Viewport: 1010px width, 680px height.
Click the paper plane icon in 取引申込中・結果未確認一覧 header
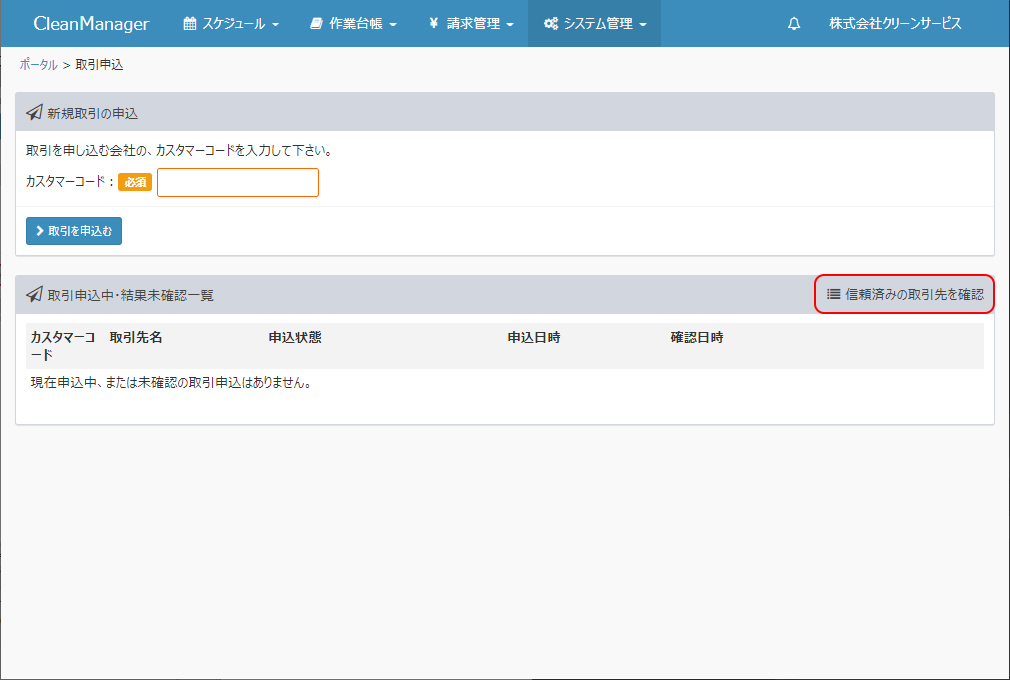(34, 295)
